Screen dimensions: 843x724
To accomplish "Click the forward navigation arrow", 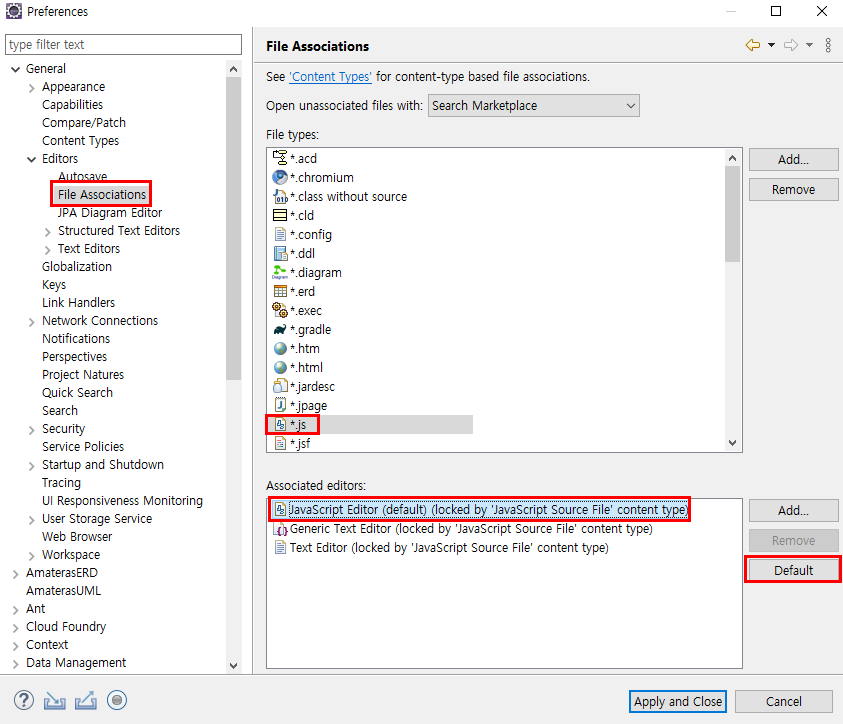I will coord(791,45).
